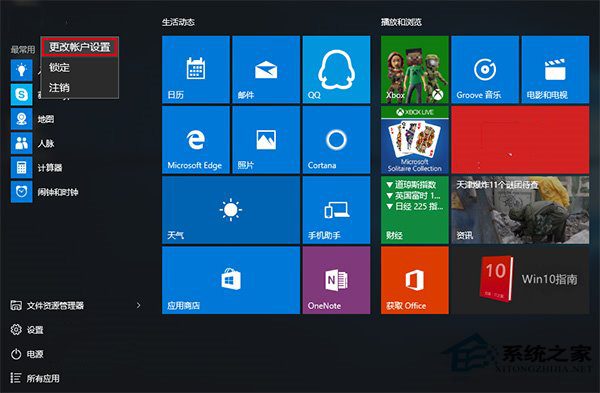The image size is (600, 393).
Task: Open the 地图 maps app
Action: 33,119
